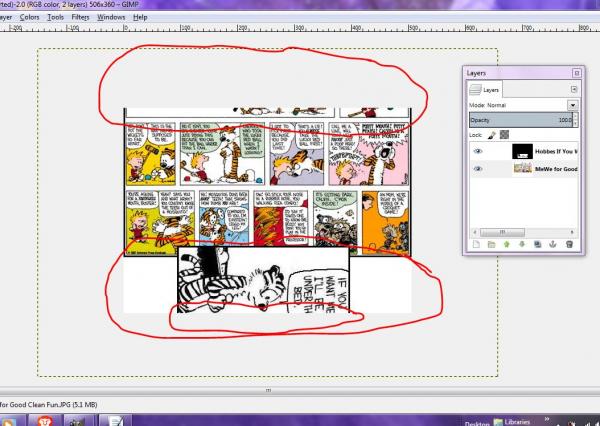
Task: Click the Layers list scroll left arrow
Action: (x=475, y=232)
